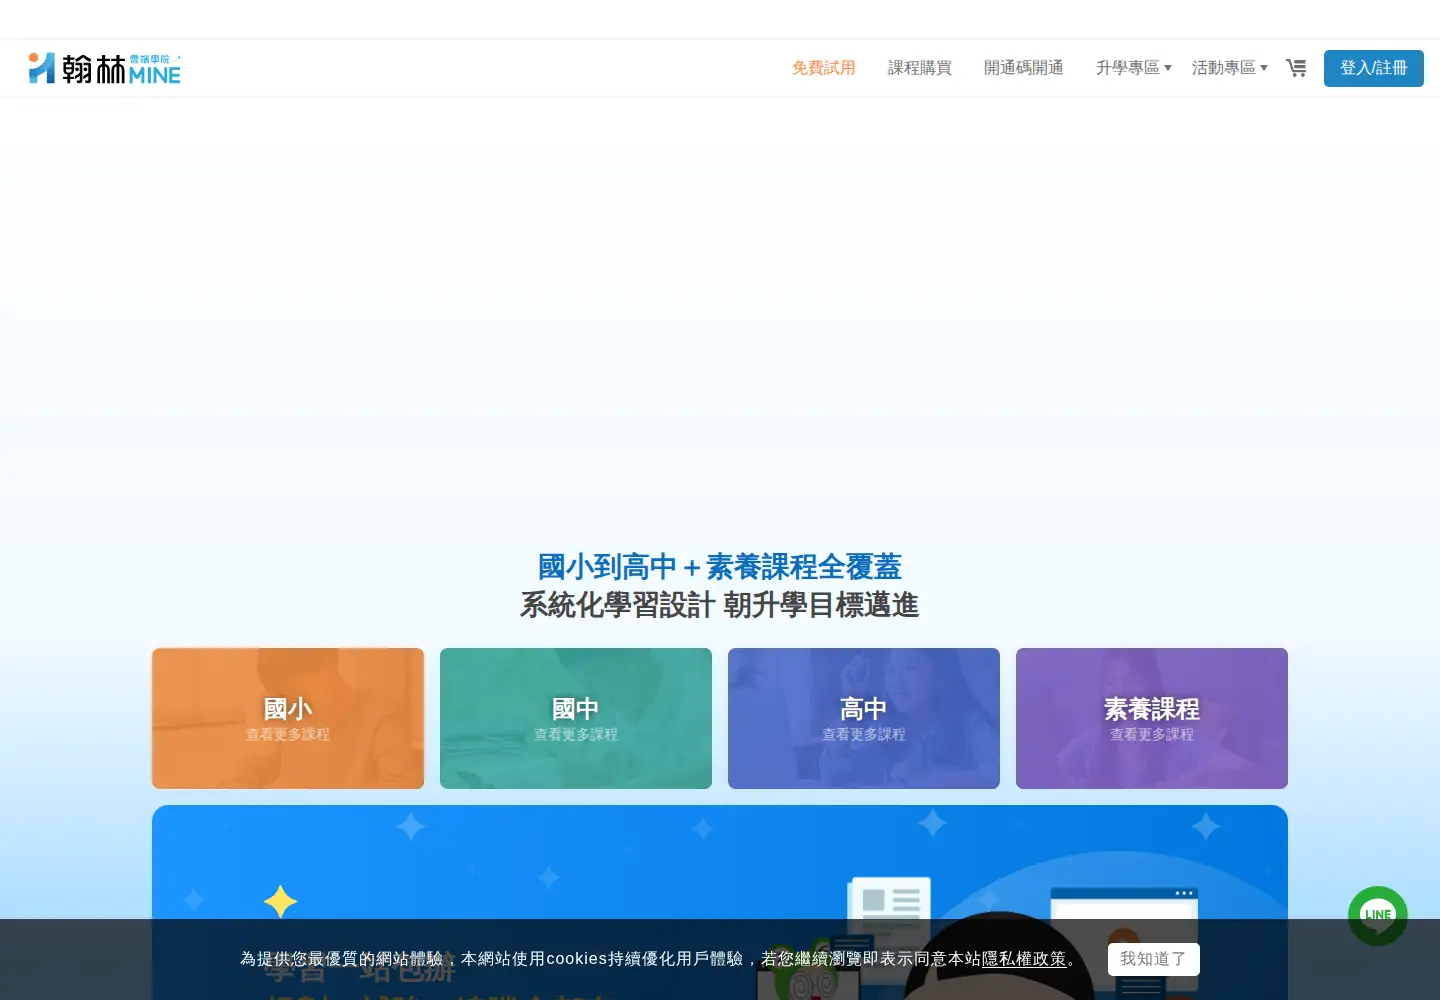Click the 登入/註冊 button
This screenshot has width=1440, height=1000.
click(1374, 68)
